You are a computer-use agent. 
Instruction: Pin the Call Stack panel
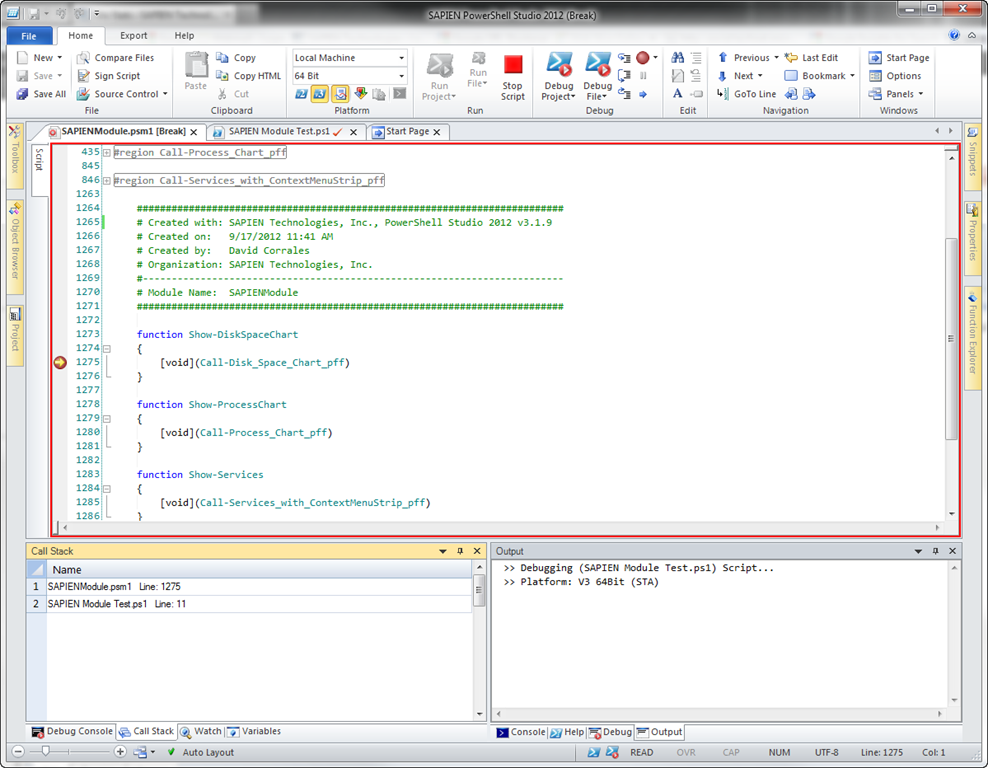coord(460,551)
